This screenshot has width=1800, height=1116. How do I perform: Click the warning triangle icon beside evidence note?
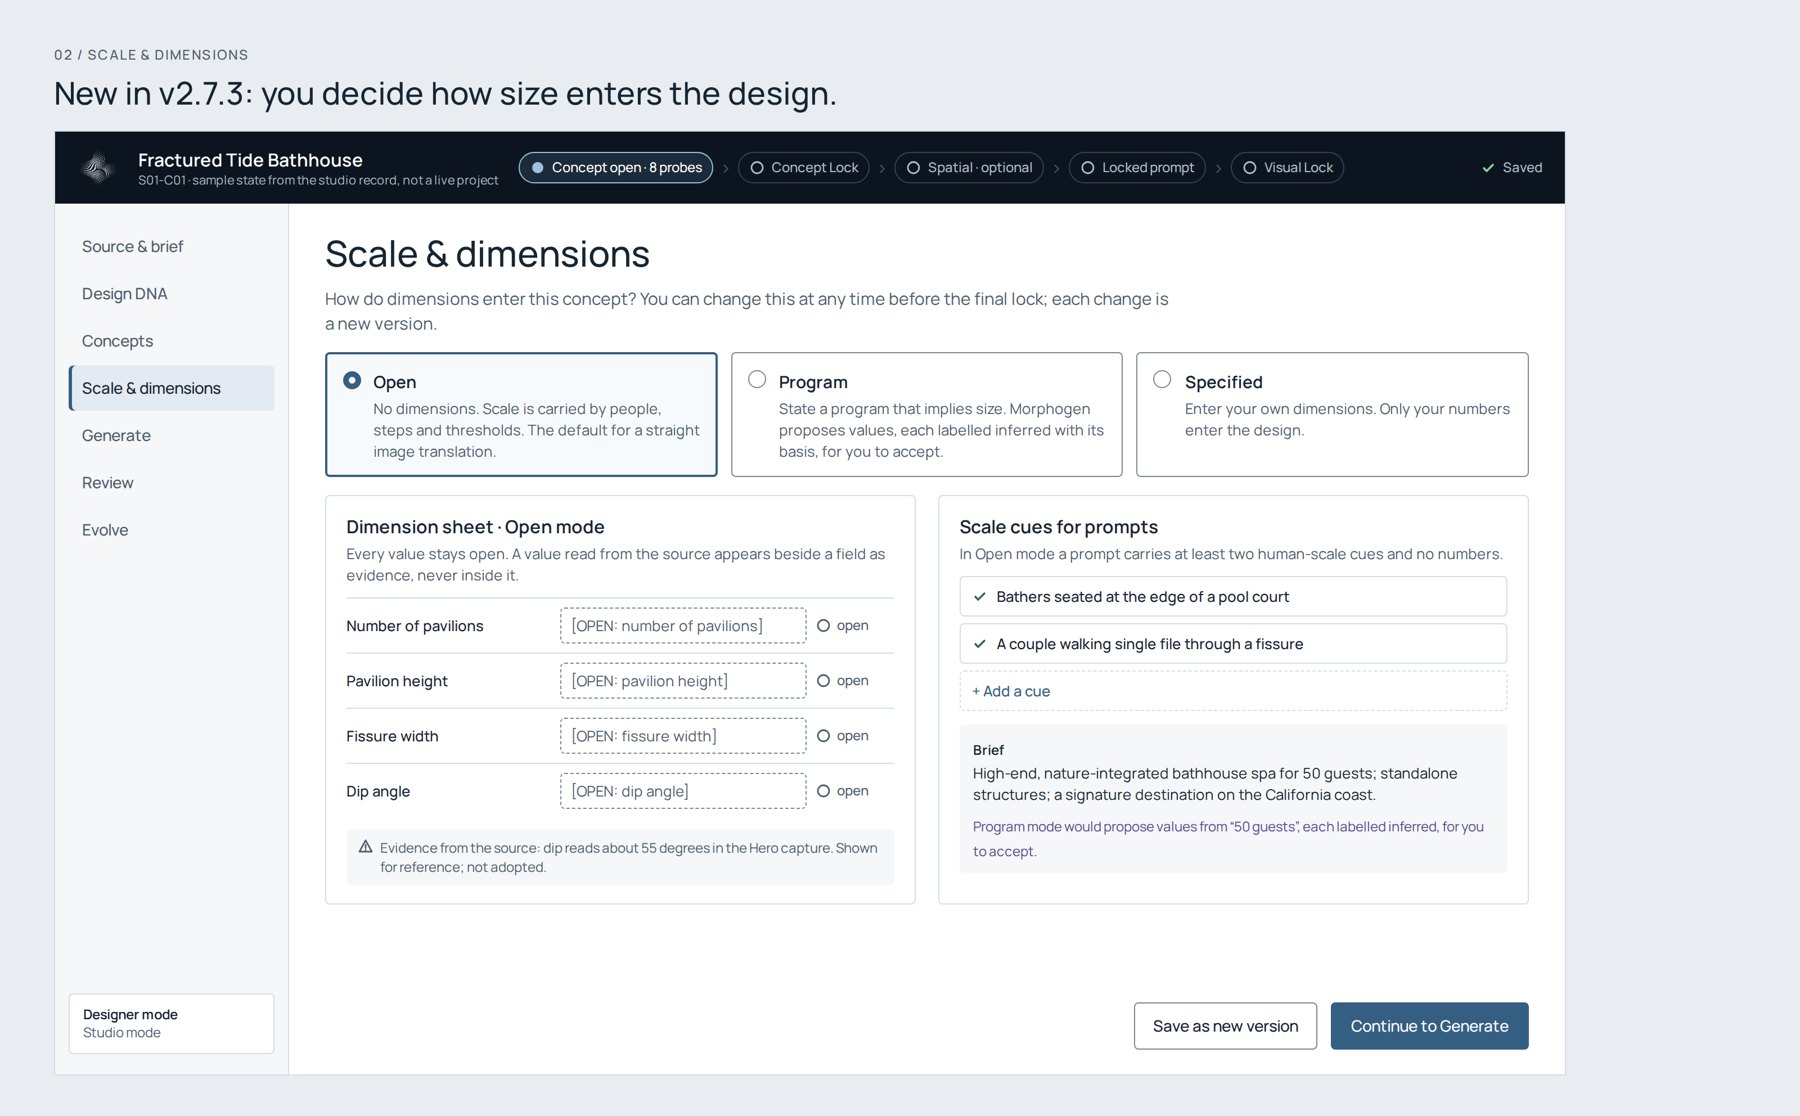point(366,847)
